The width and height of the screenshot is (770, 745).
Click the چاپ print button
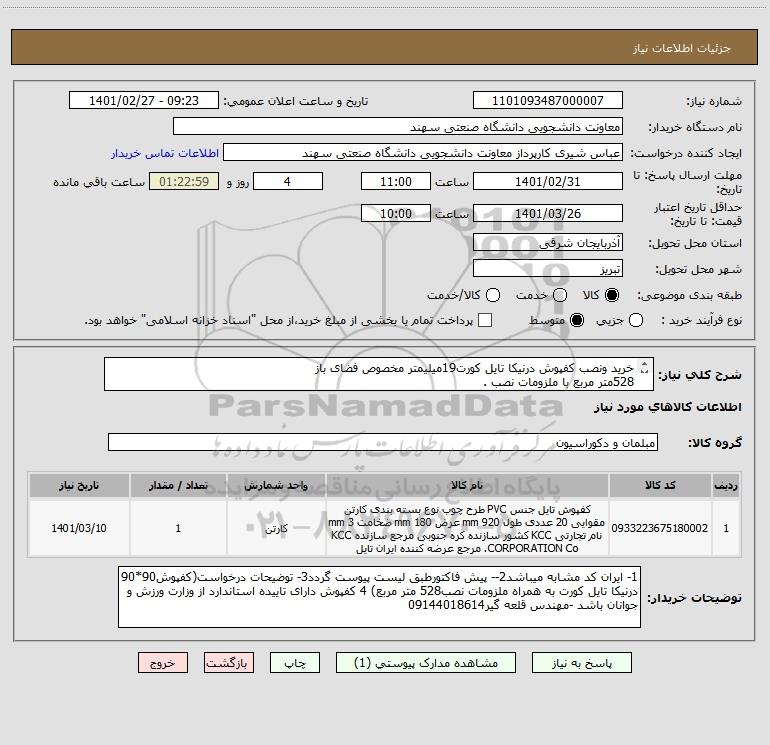295,663
